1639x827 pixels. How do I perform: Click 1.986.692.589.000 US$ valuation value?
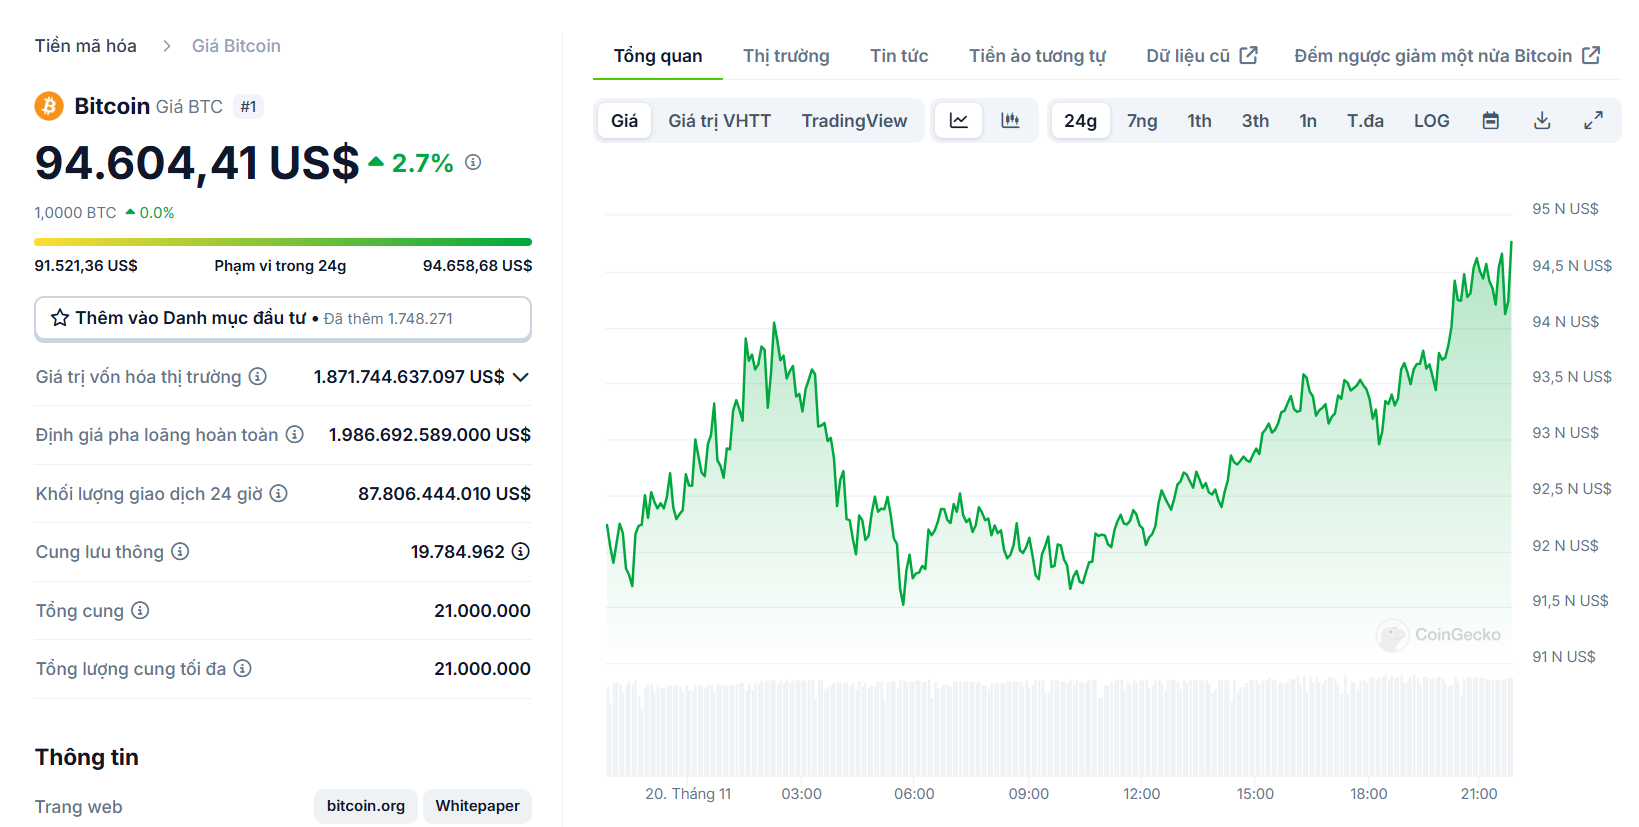coord(430,434)
